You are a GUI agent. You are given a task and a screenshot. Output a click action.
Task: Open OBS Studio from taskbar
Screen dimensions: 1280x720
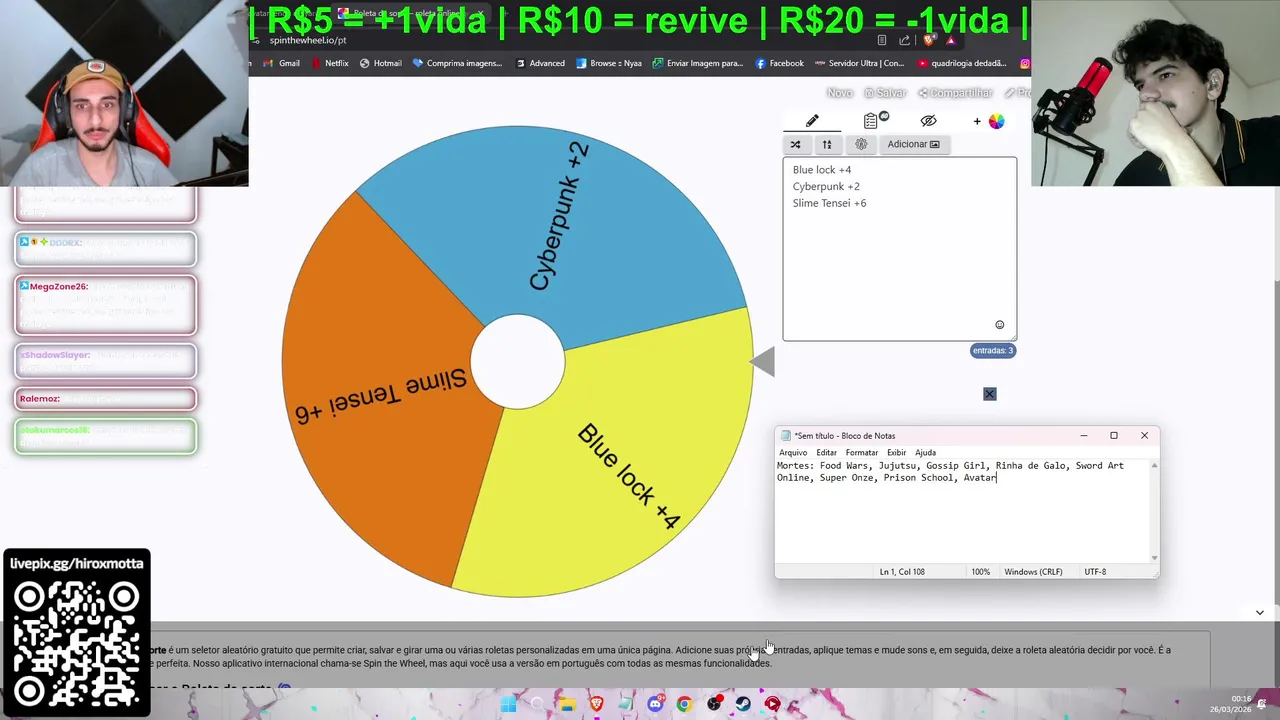pos(714,704)
